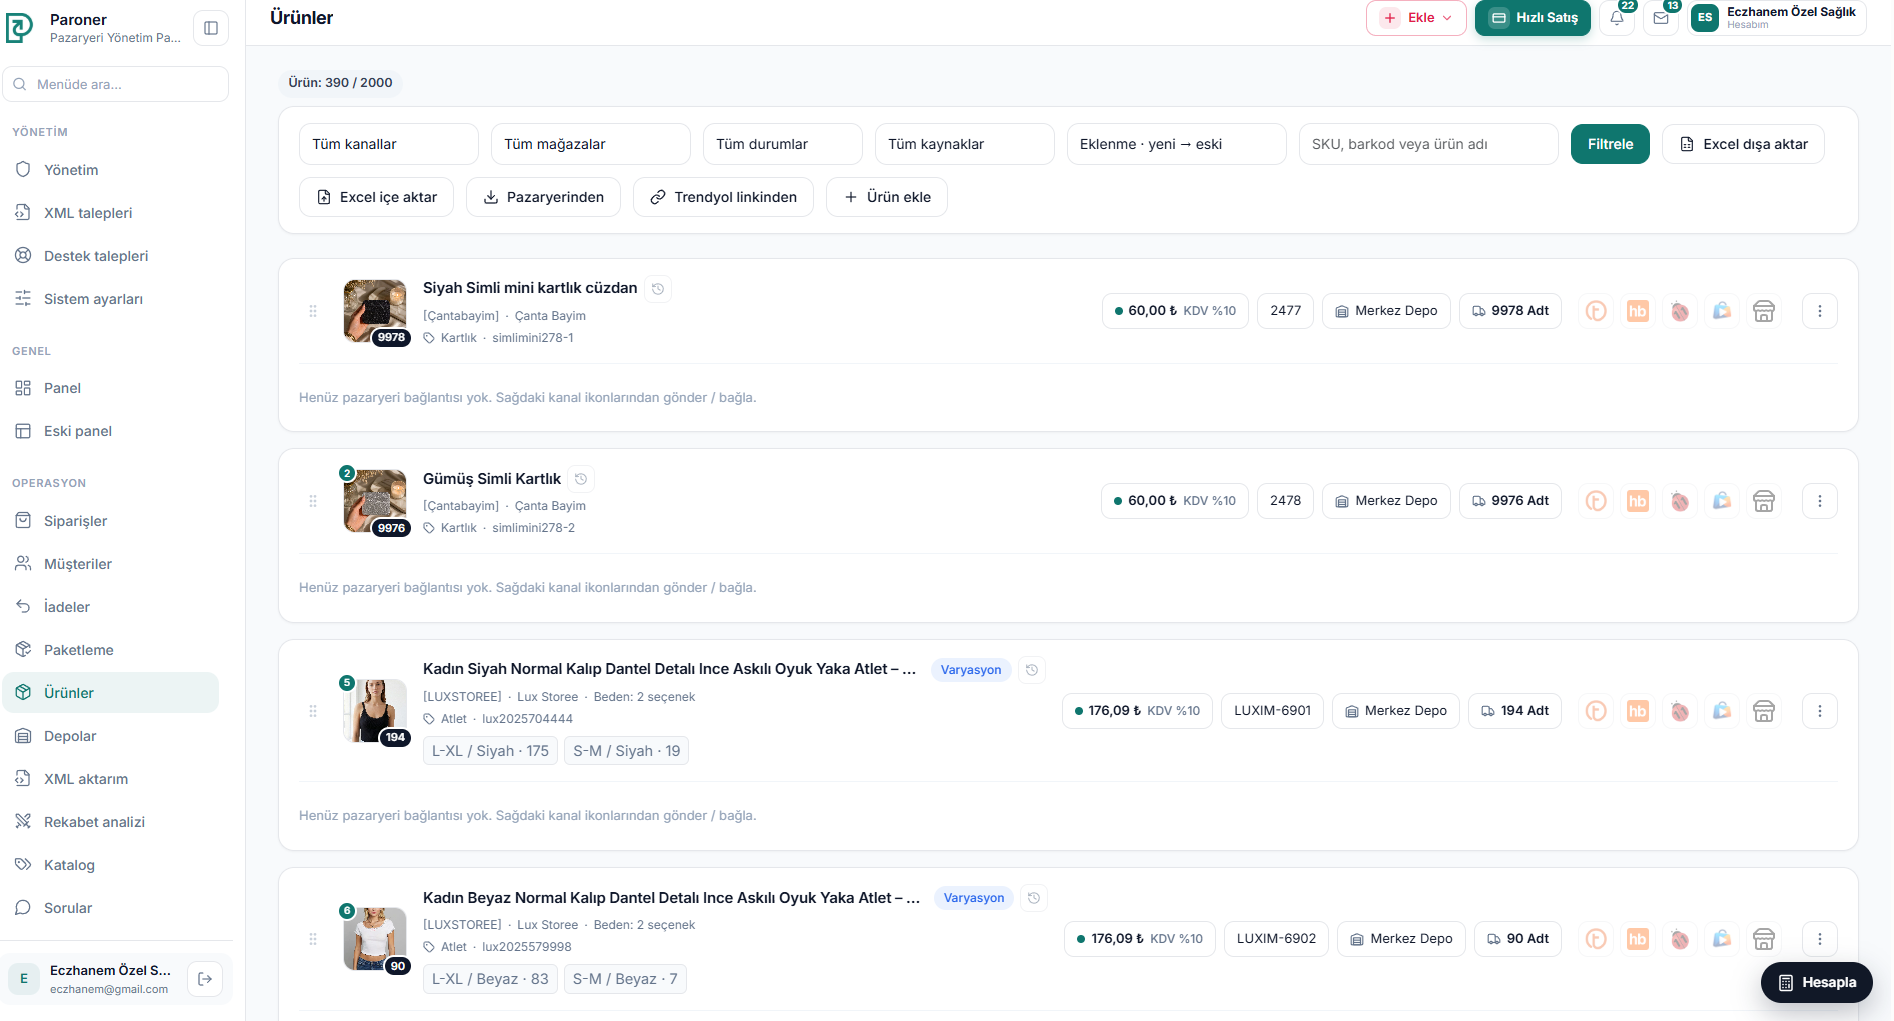The height and width of the screenshot is (1021, 1894).
Task: Collapse the sidebar with the panel toggle icon
Action: click(x=211, y=28)
